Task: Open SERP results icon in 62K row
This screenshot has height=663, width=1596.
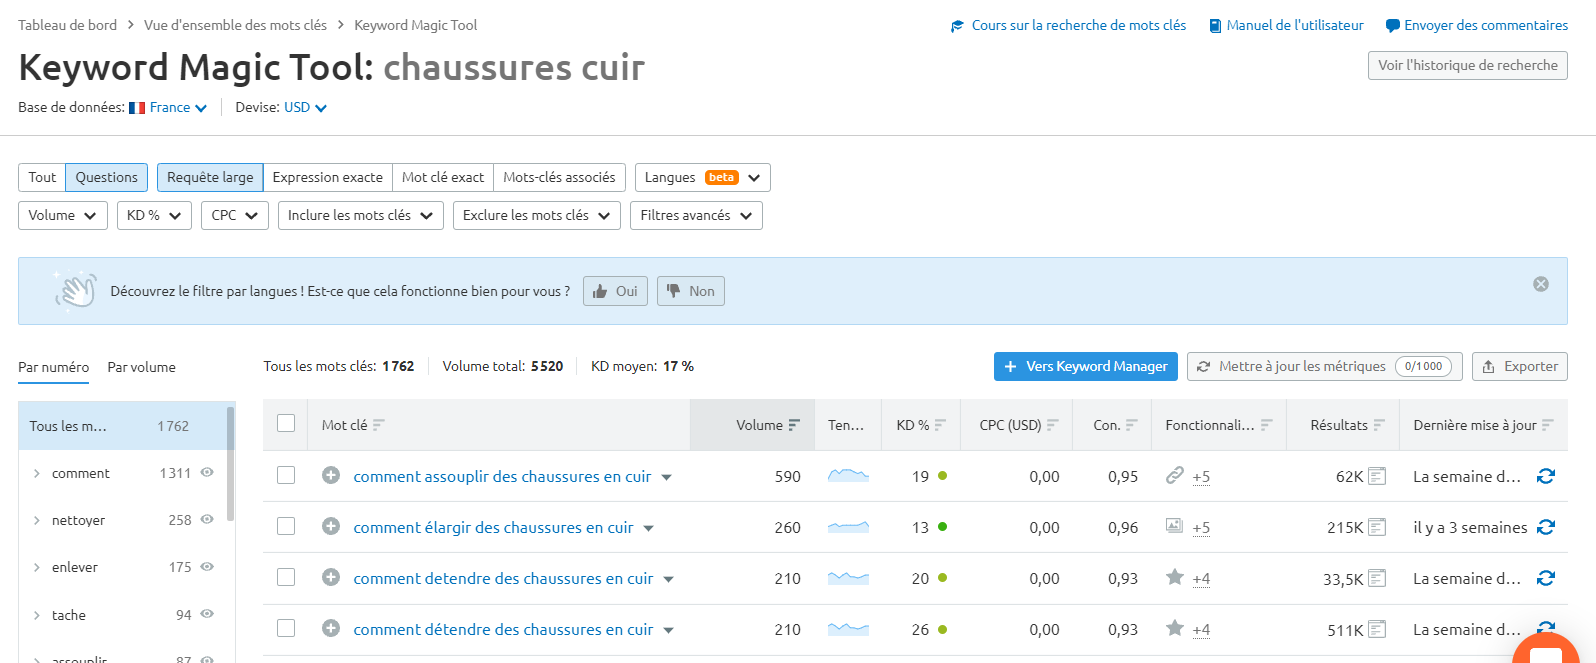Action: [x=1377, y=476]
